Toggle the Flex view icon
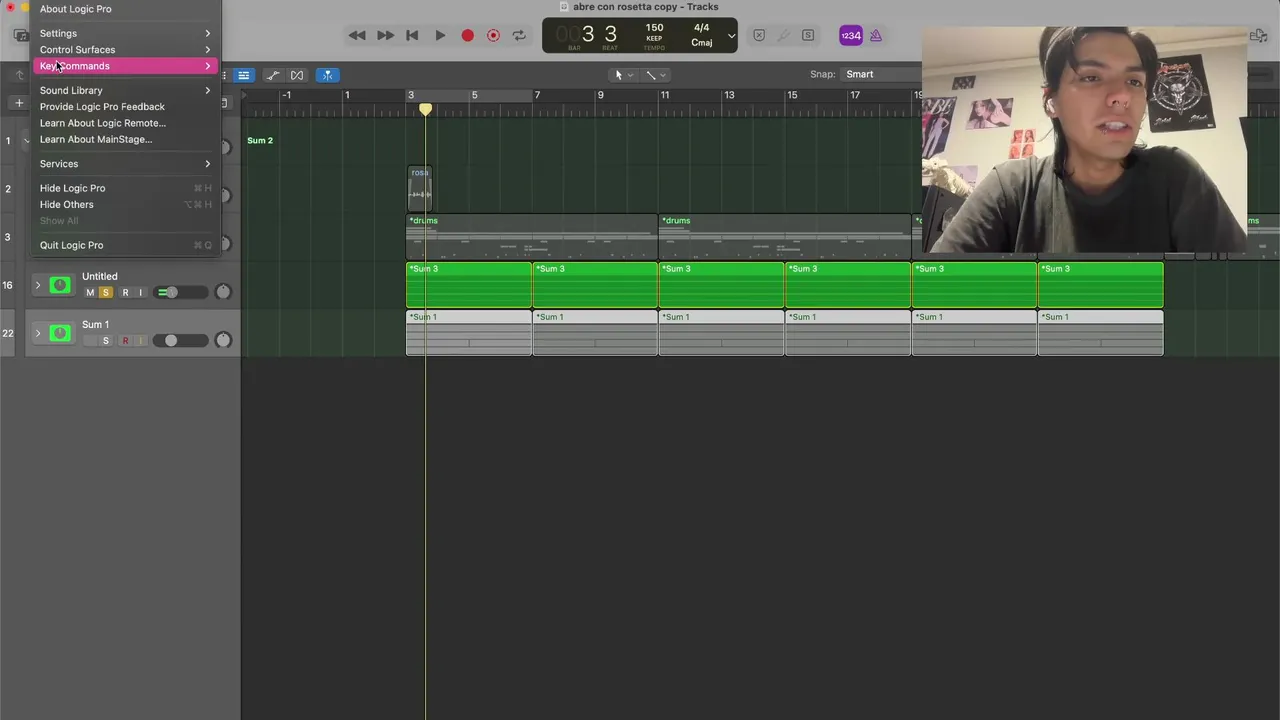Viewport: 1280px width, 720px height. [297, 75]
